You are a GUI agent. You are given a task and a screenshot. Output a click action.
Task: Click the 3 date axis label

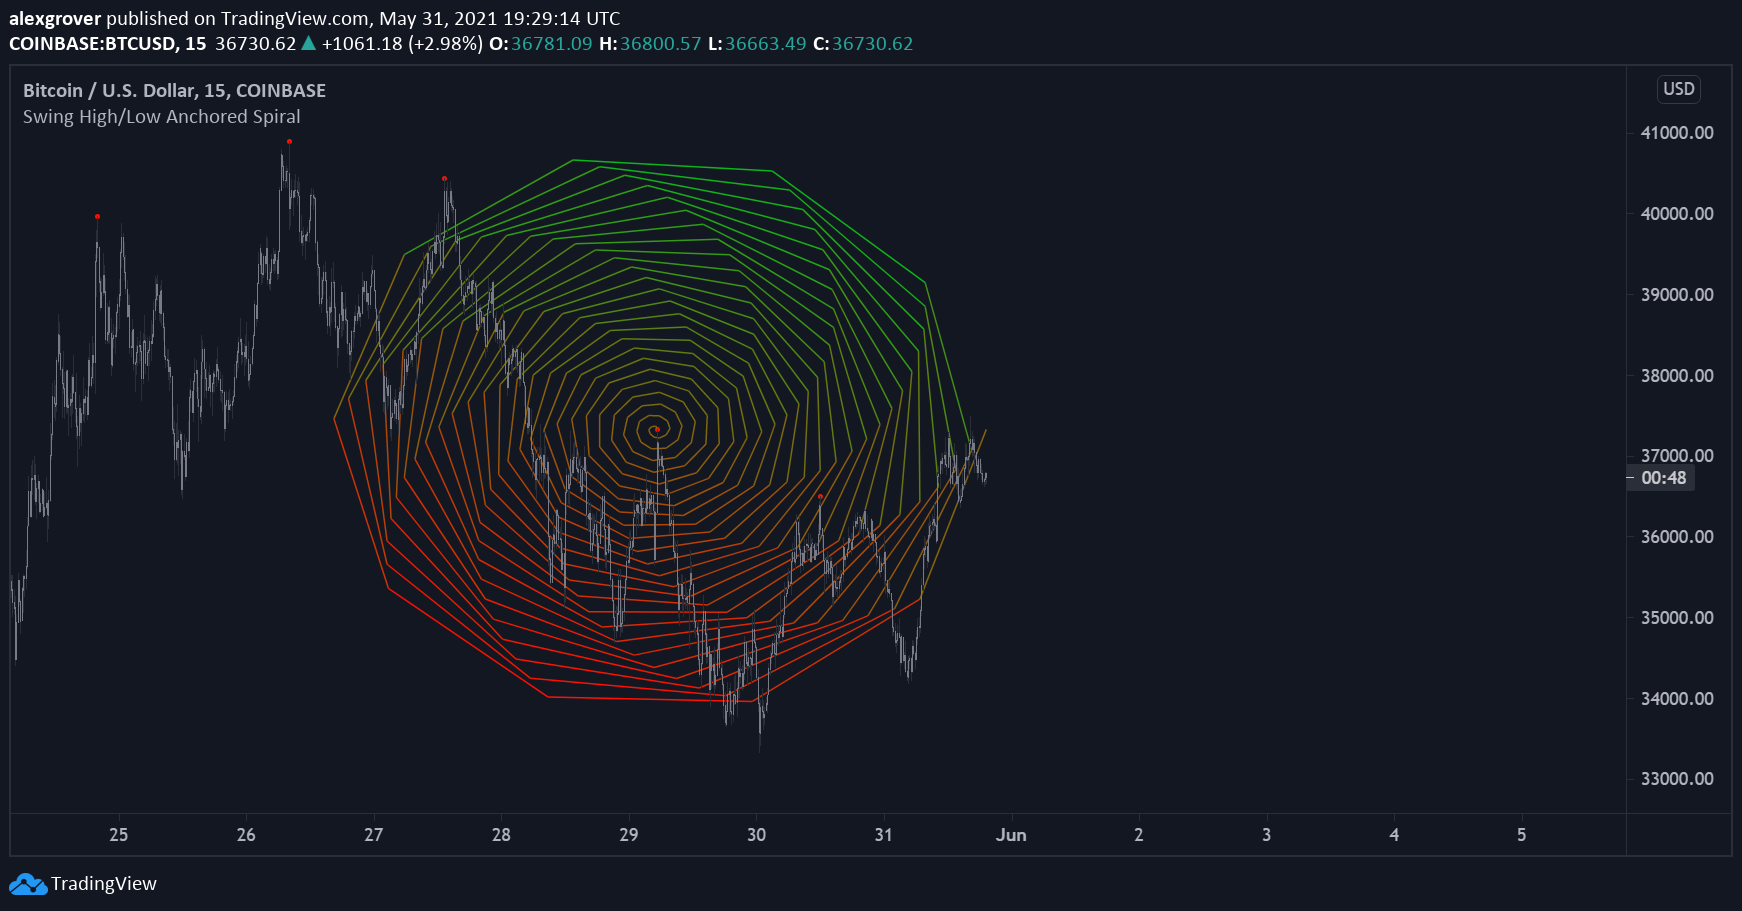click(1267, 835)
